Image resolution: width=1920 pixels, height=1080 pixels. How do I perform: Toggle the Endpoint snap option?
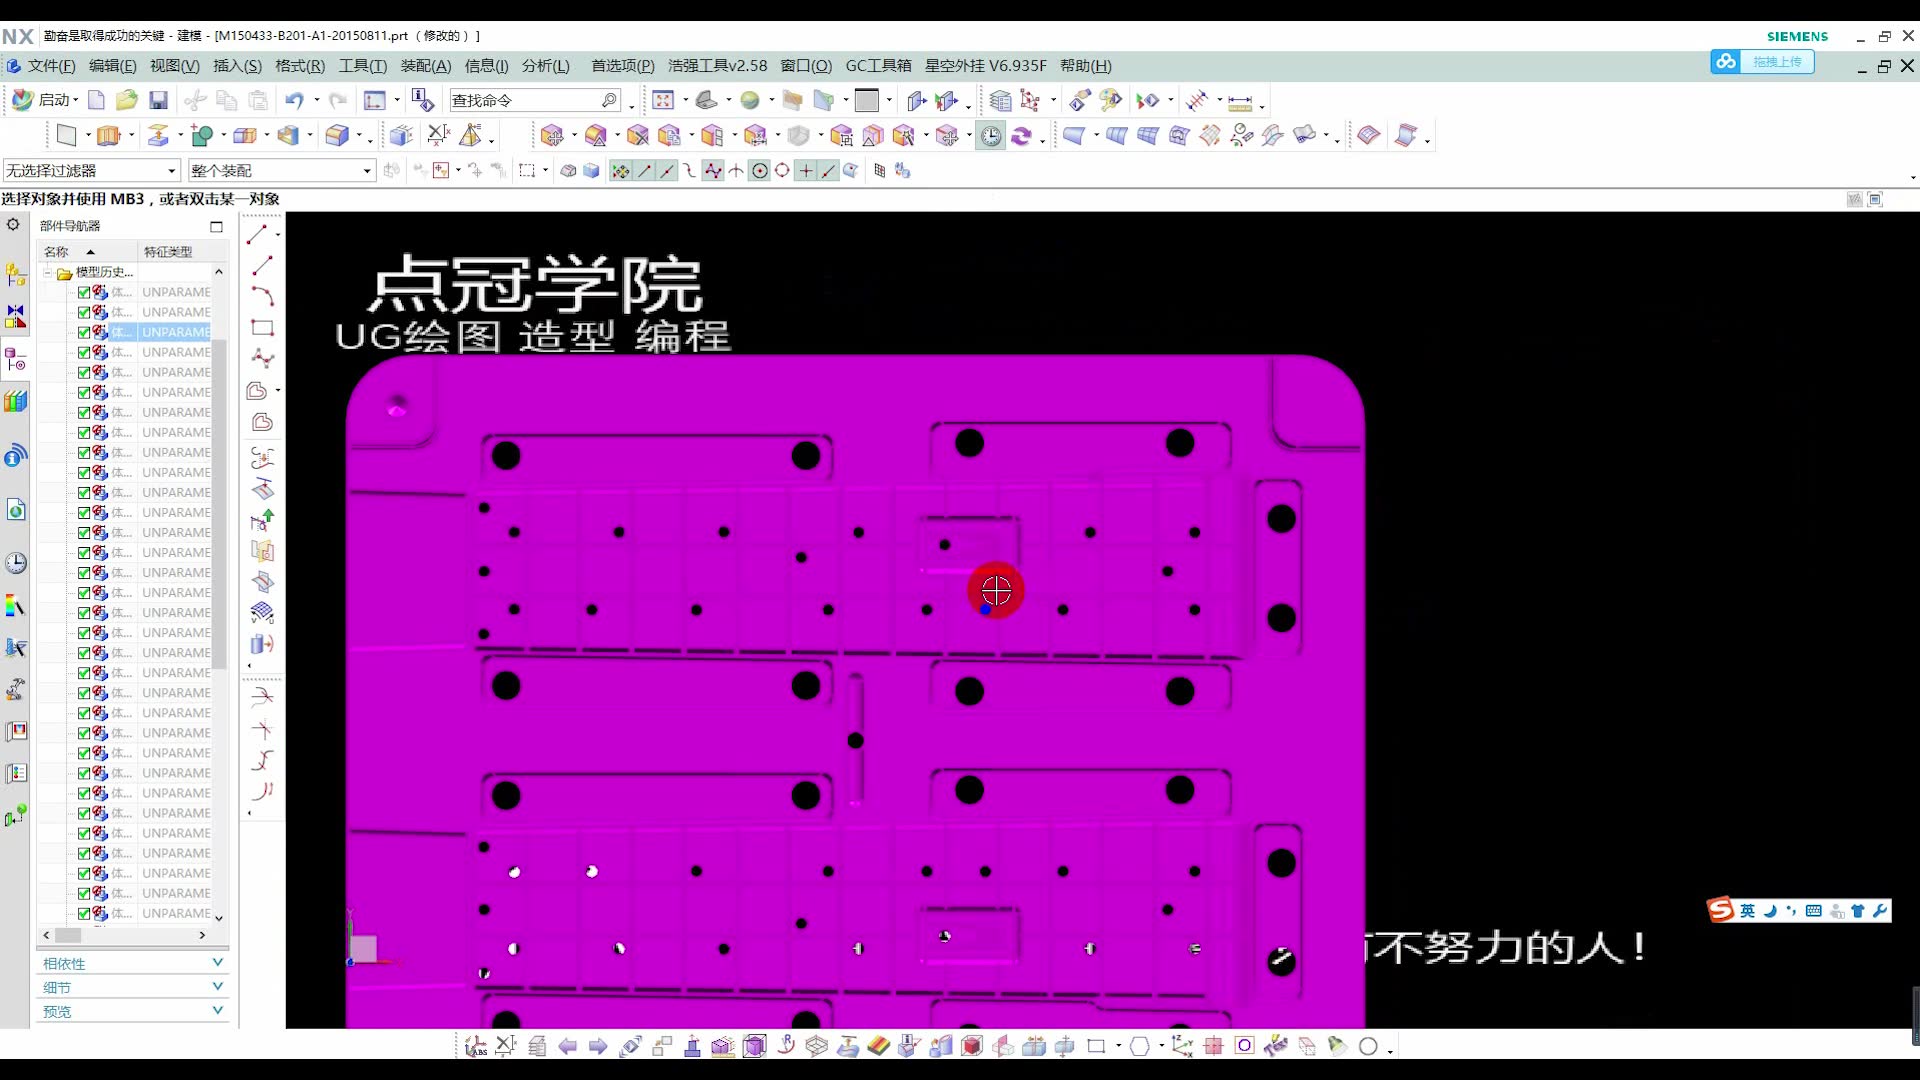tap(645, 170)
